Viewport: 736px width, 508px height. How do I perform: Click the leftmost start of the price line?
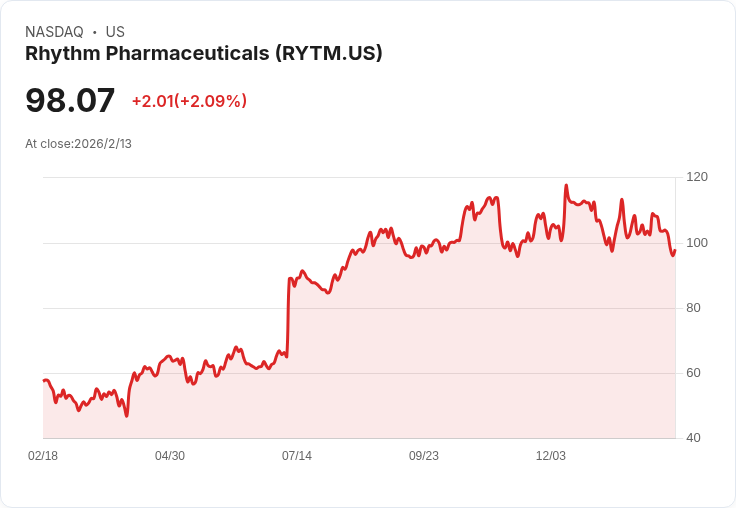click(x=44, y=380)
